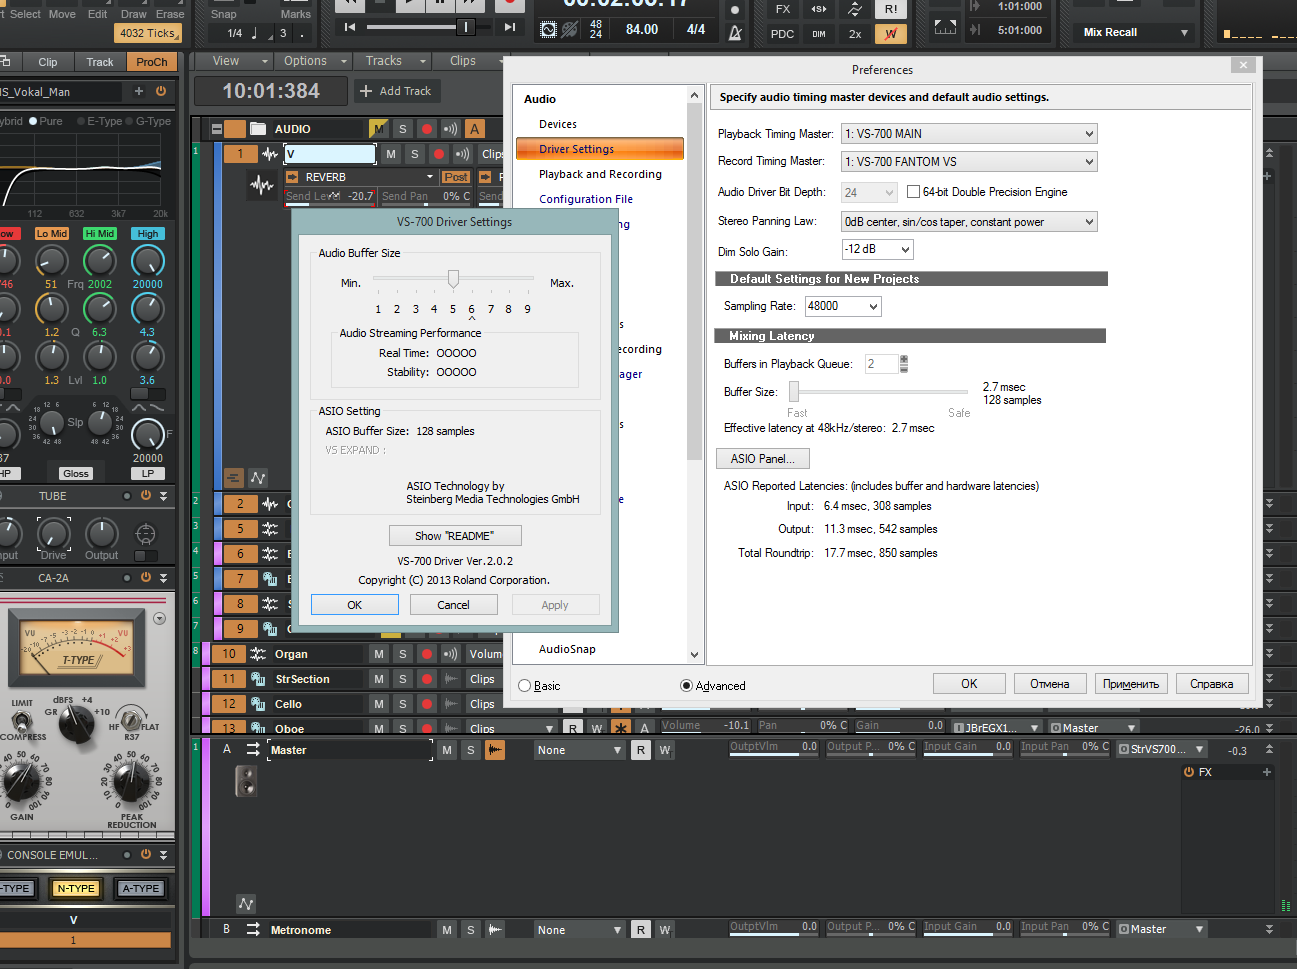The height and width of the screenshot is (969, 1297).
Task: Select the Advanced radio button
Action: tap(686, 686)
